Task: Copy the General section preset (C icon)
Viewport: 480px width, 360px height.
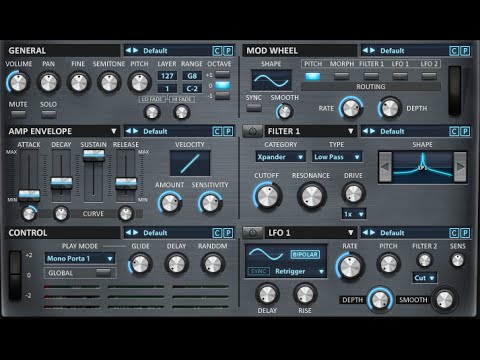Action: click(217, 51)
